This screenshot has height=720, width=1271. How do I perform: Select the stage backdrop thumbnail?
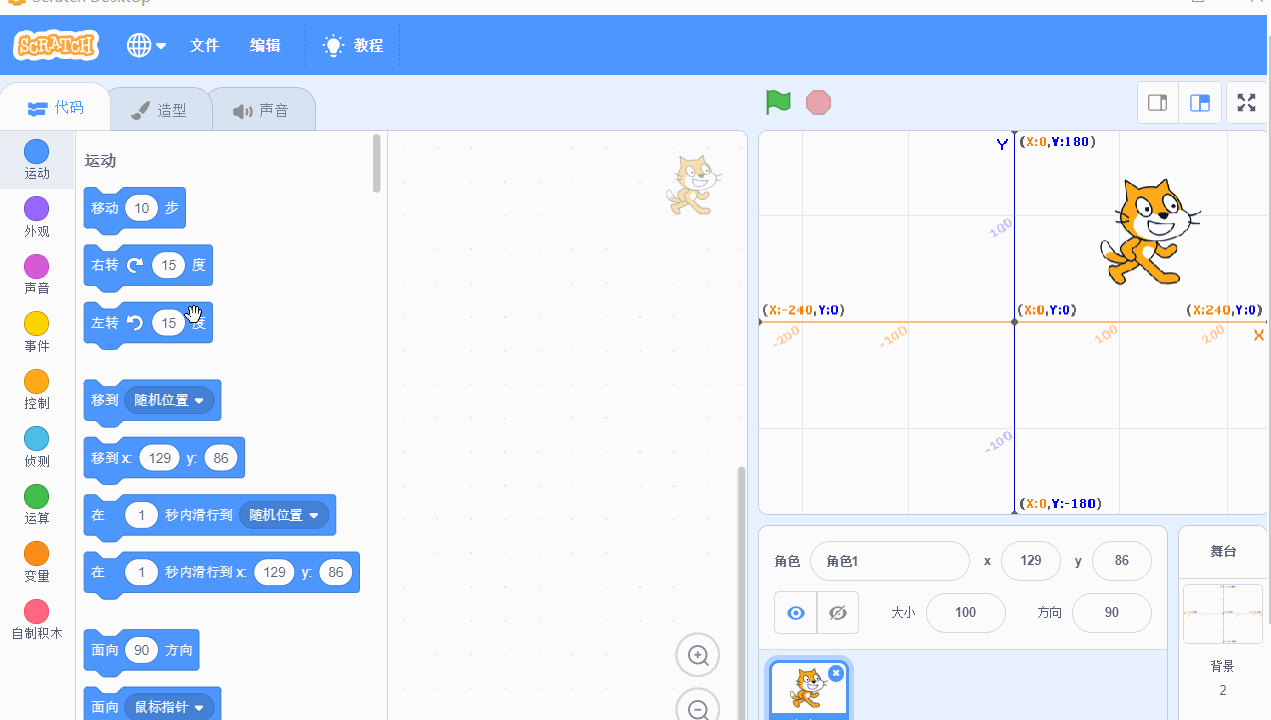(1222, 614)
